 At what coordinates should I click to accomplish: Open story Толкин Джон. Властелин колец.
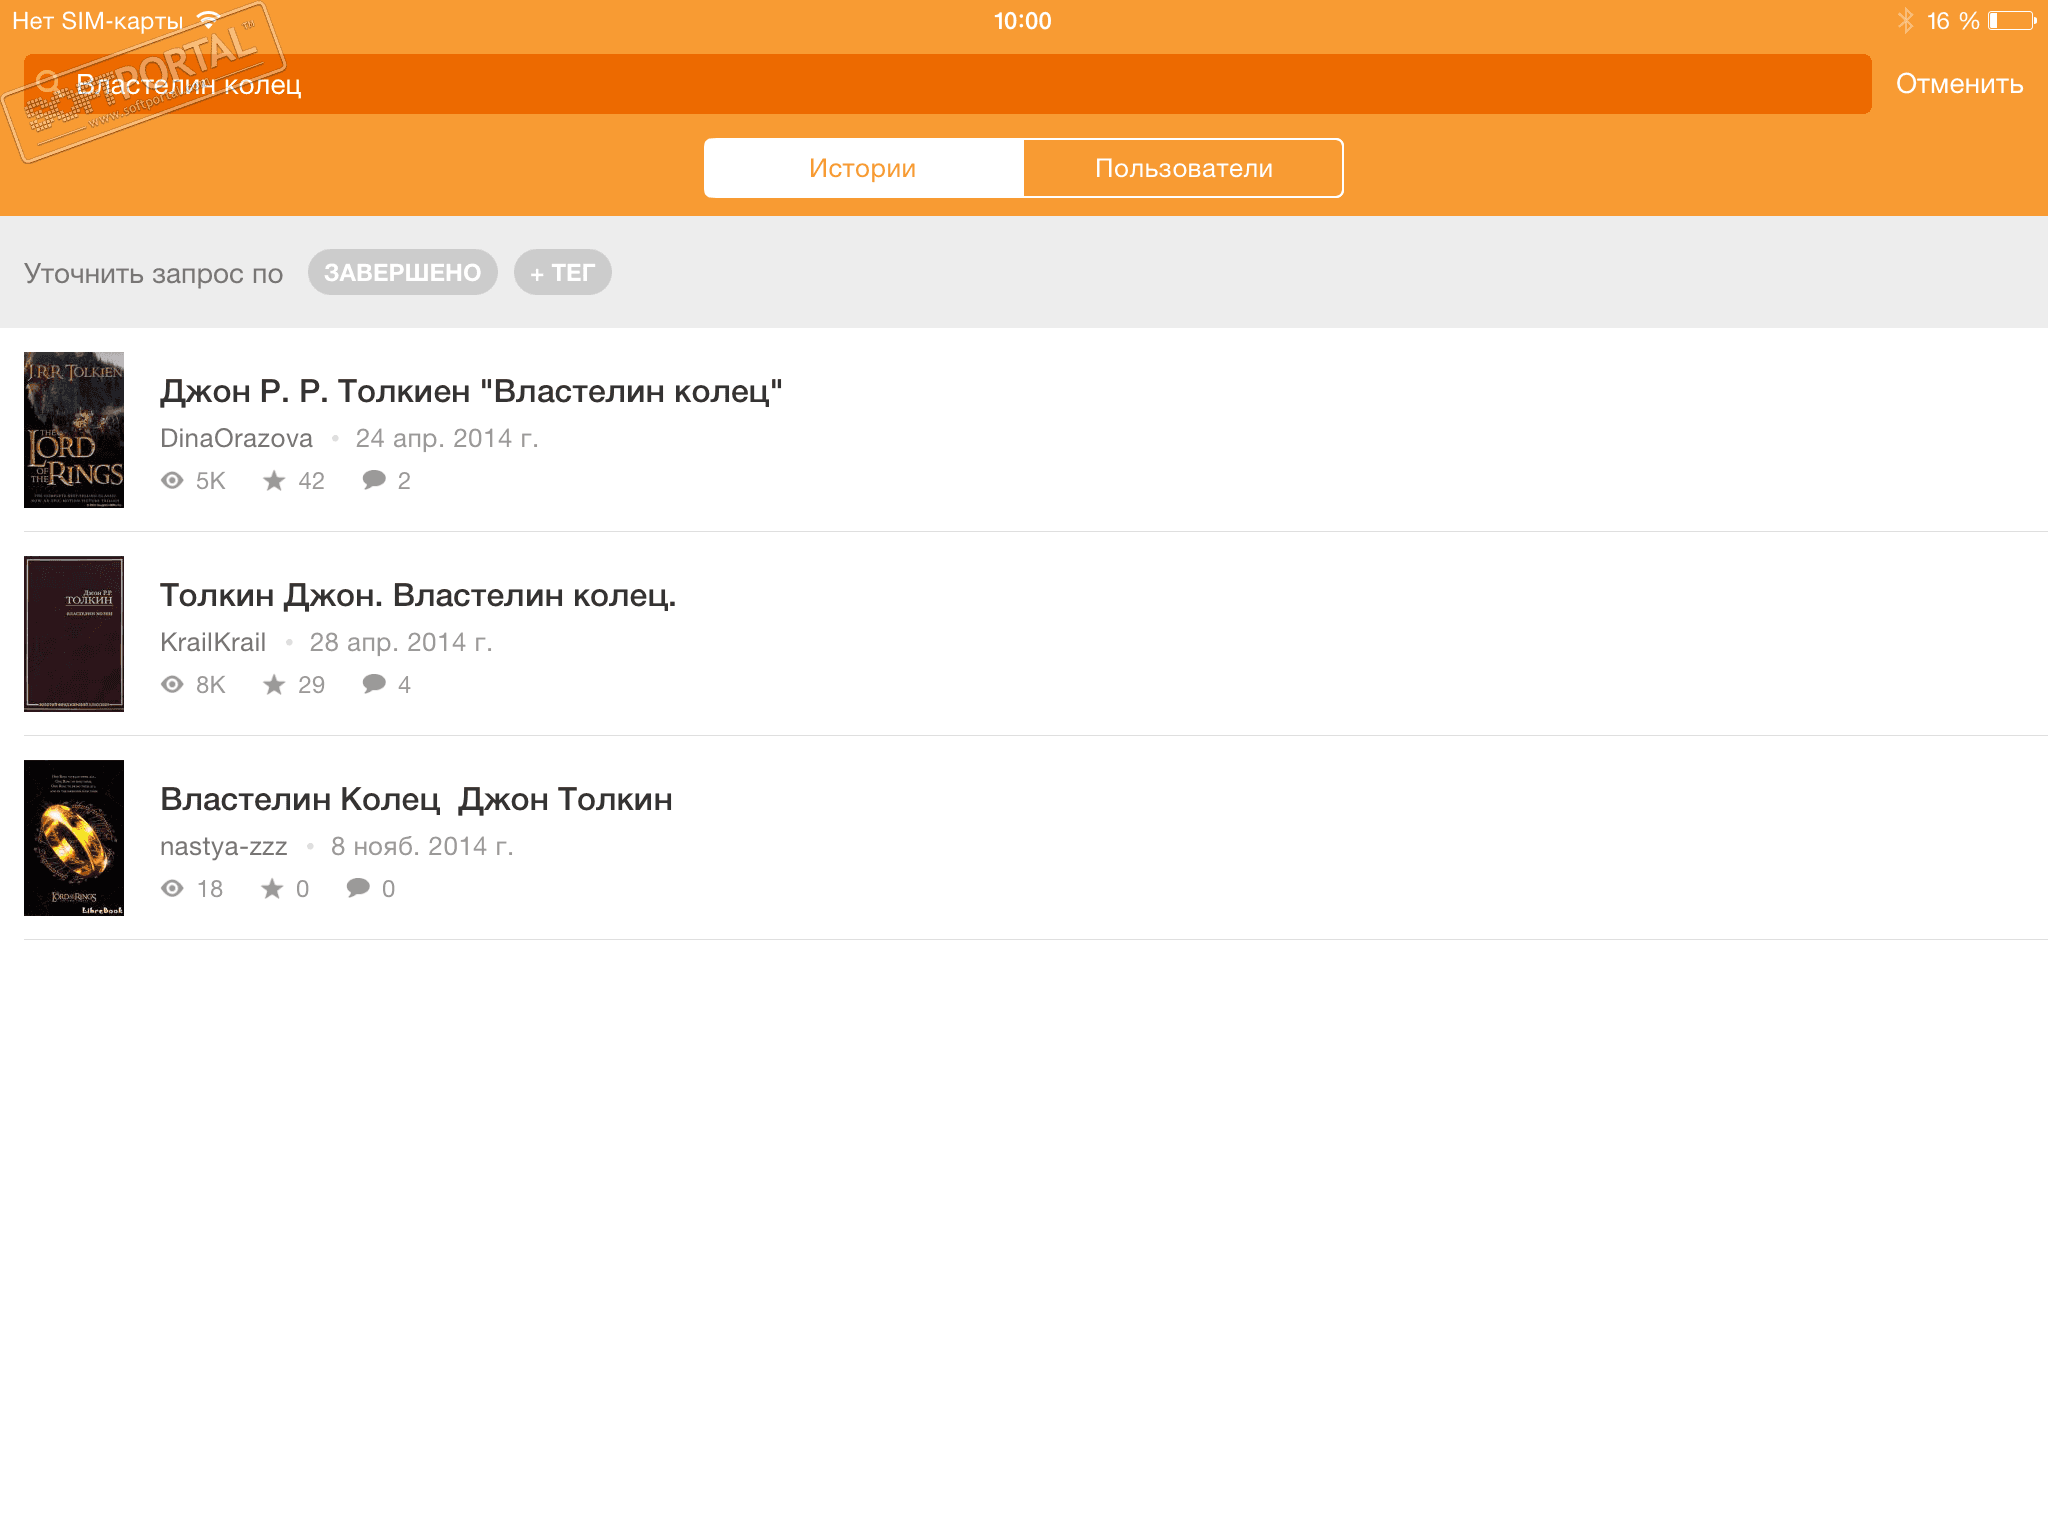click(x=418, y=595)
